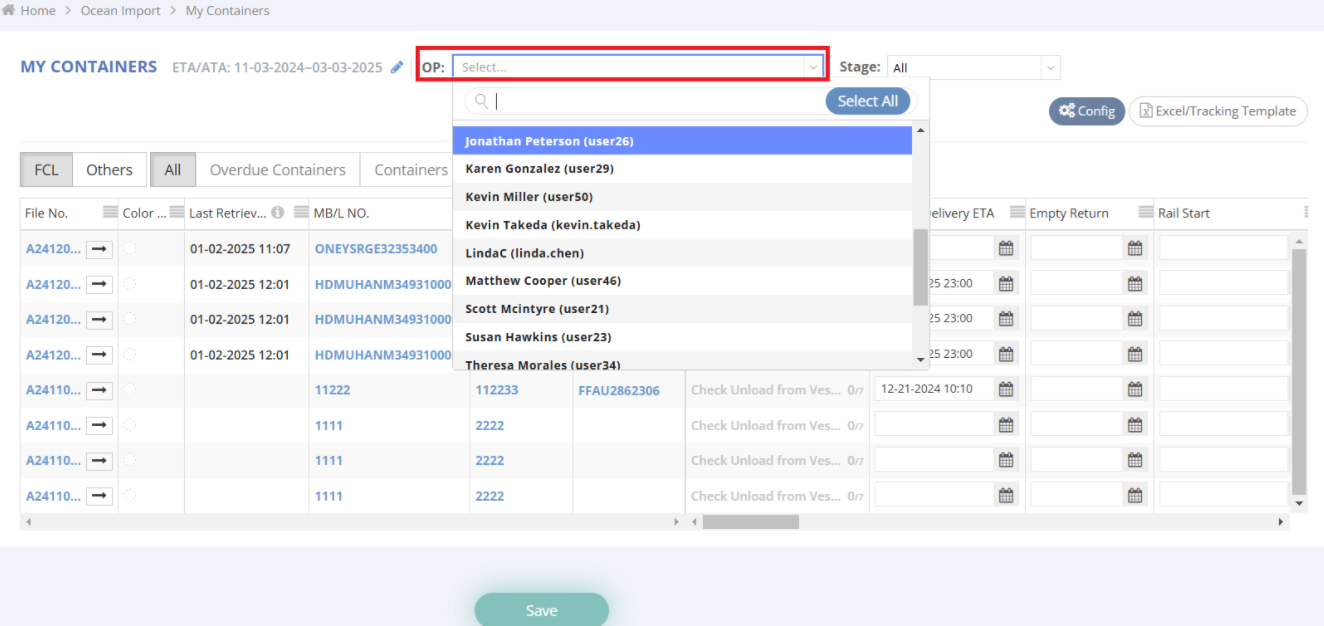Screen dimensions: 1324x626
Task: Collapse the OP select dropdown arrow
Action: pos(812,68)
